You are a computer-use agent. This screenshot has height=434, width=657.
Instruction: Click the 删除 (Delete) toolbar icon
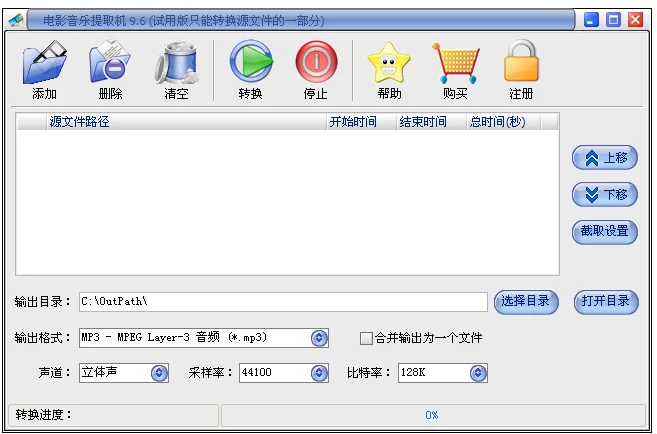tap(110, 62)
